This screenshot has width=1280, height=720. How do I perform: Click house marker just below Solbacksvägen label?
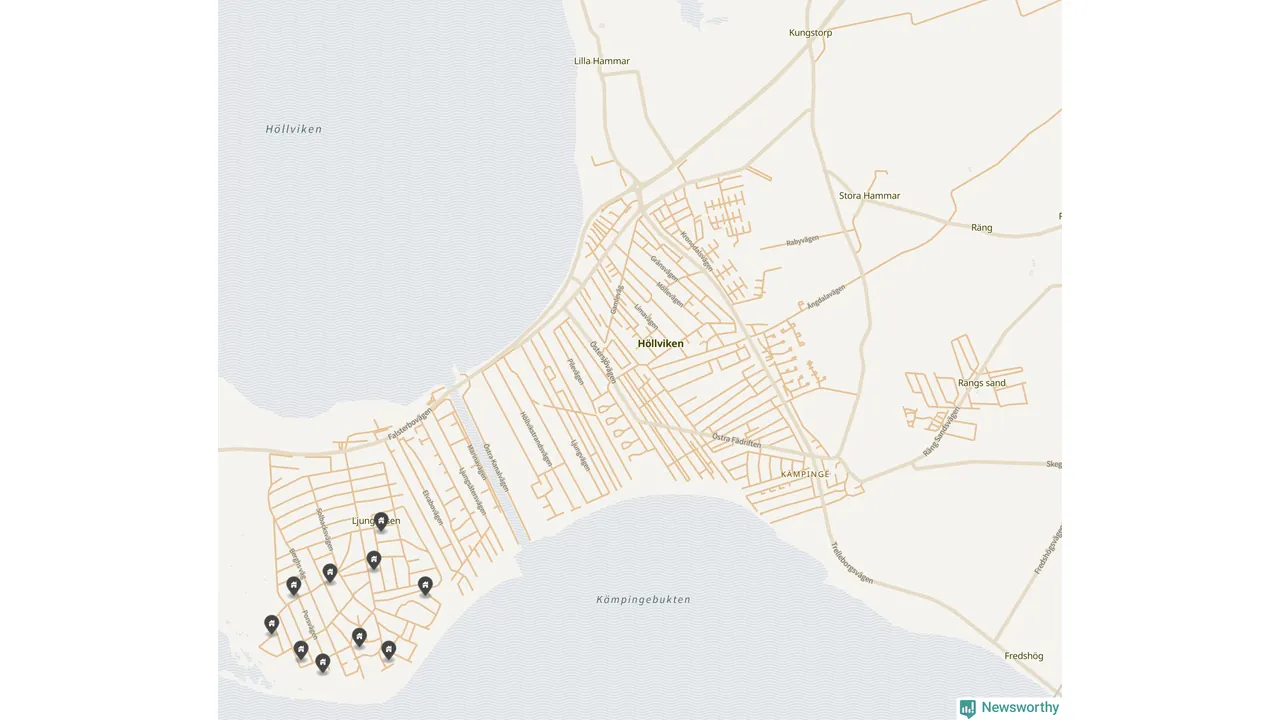tap(330, 572)
